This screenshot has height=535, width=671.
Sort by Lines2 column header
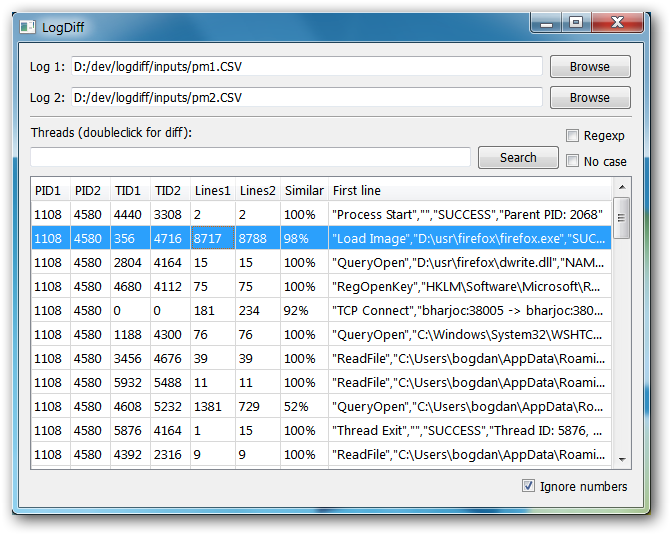coord(258,190)
